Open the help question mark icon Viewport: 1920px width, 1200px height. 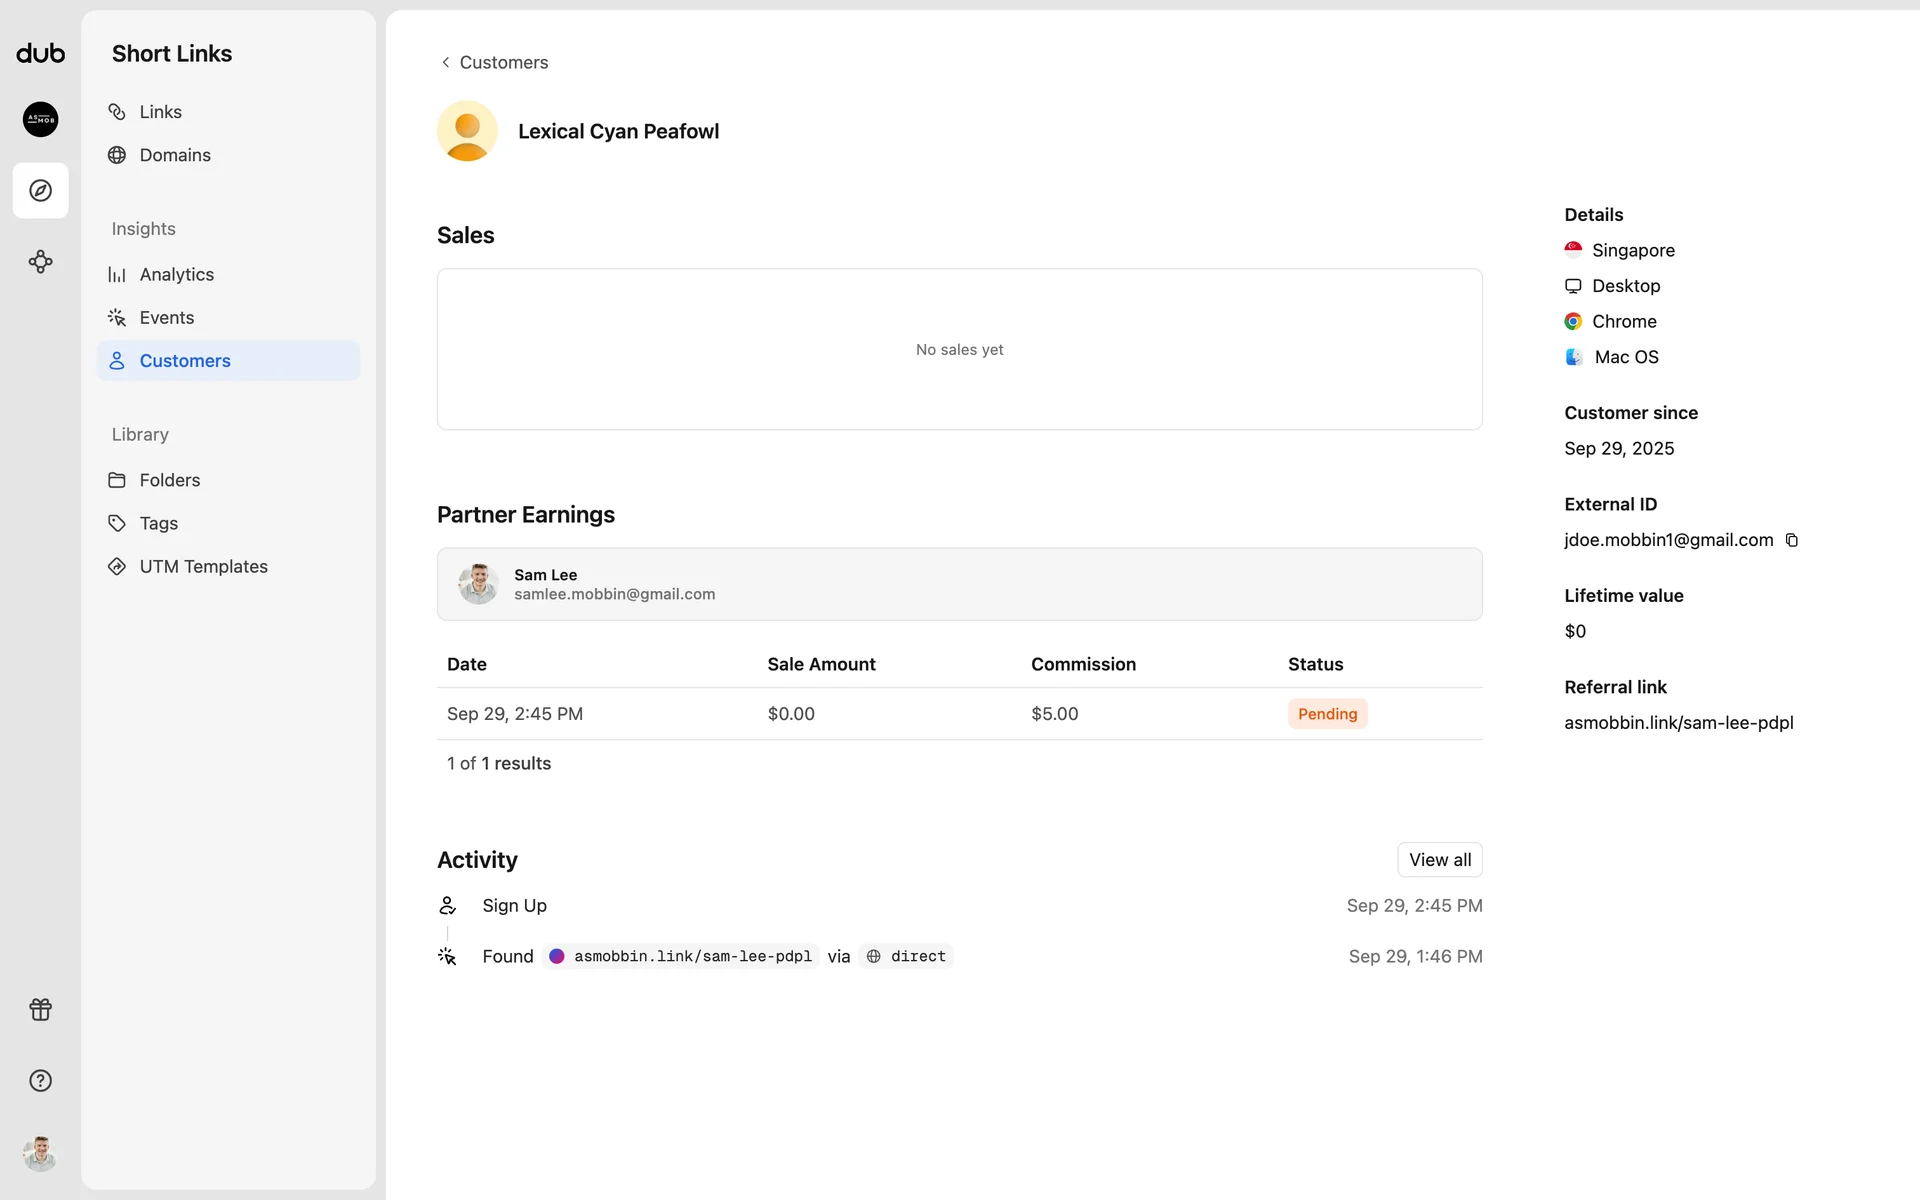pyautogui.click(x=40, y=1080)
